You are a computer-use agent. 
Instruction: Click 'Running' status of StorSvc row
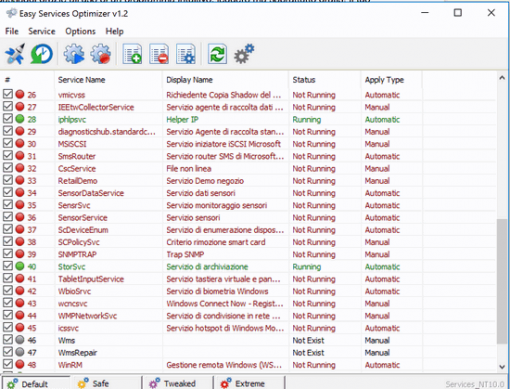(x=307, y=267)
